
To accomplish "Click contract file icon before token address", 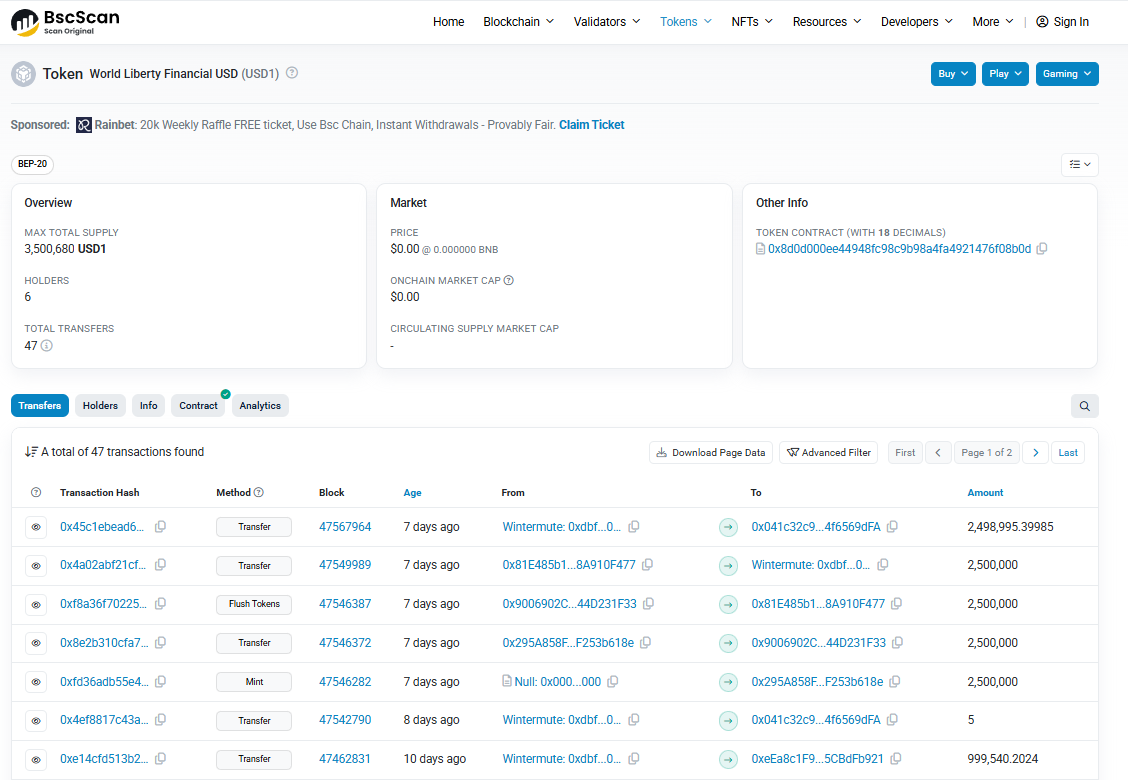I will pos(760,249).
